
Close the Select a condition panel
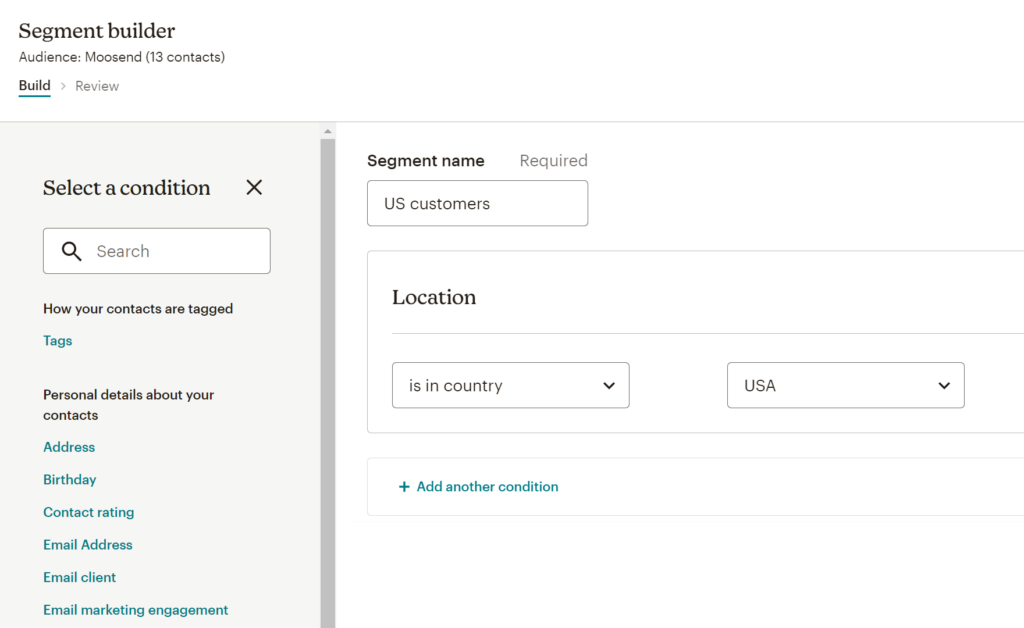tap(253, 187)
